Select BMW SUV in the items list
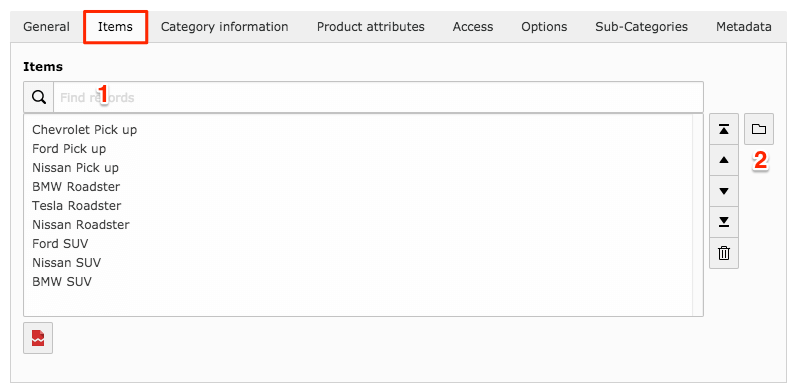 [62, 281]
